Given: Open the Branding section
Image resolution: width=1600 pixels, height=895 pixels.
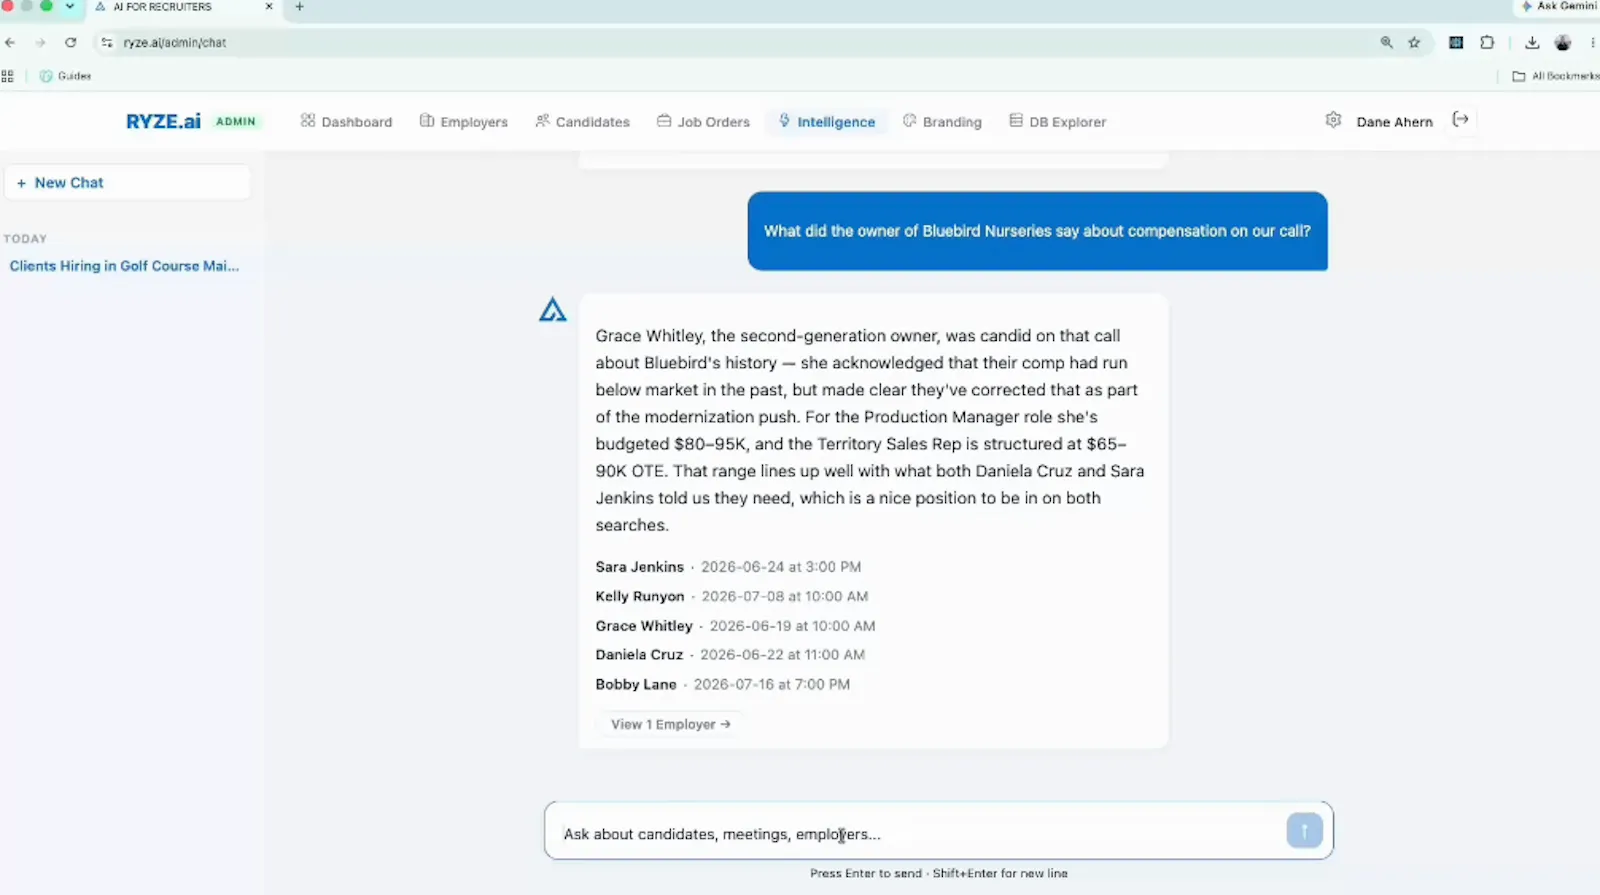Looking at the screenshot, I should click(x=943, y=122).
